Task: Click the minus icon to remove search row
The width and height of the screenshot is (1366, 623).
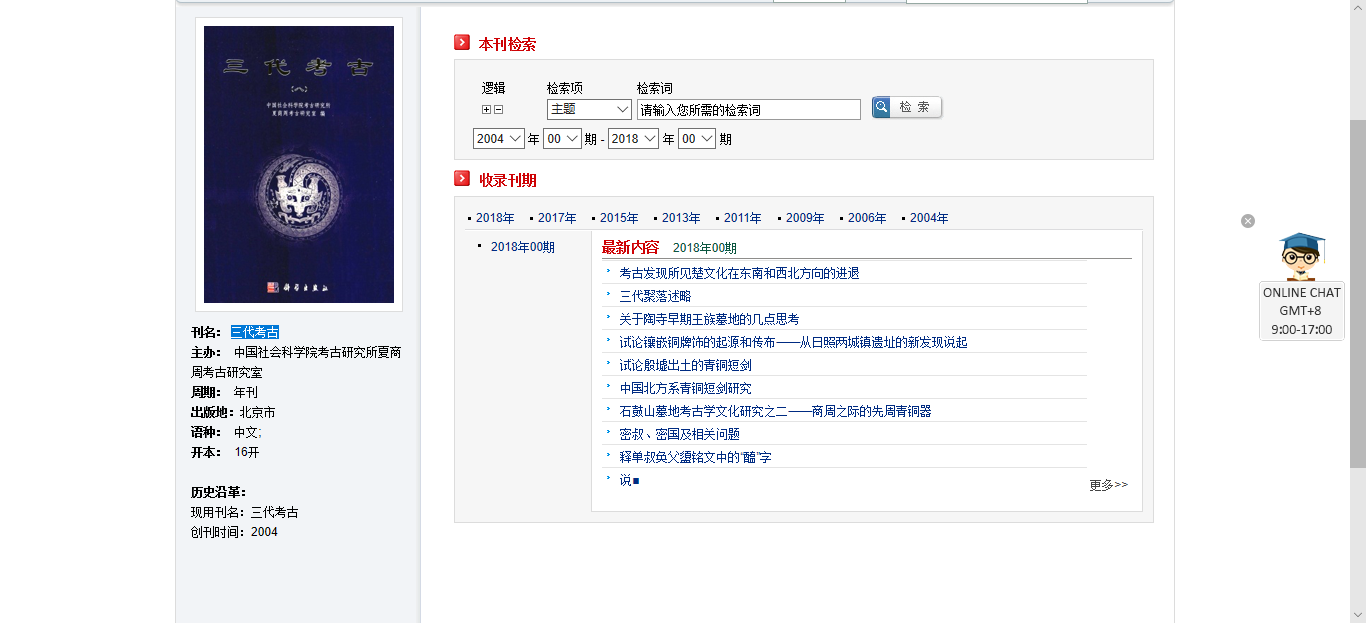Action: (x=498, y=110)
